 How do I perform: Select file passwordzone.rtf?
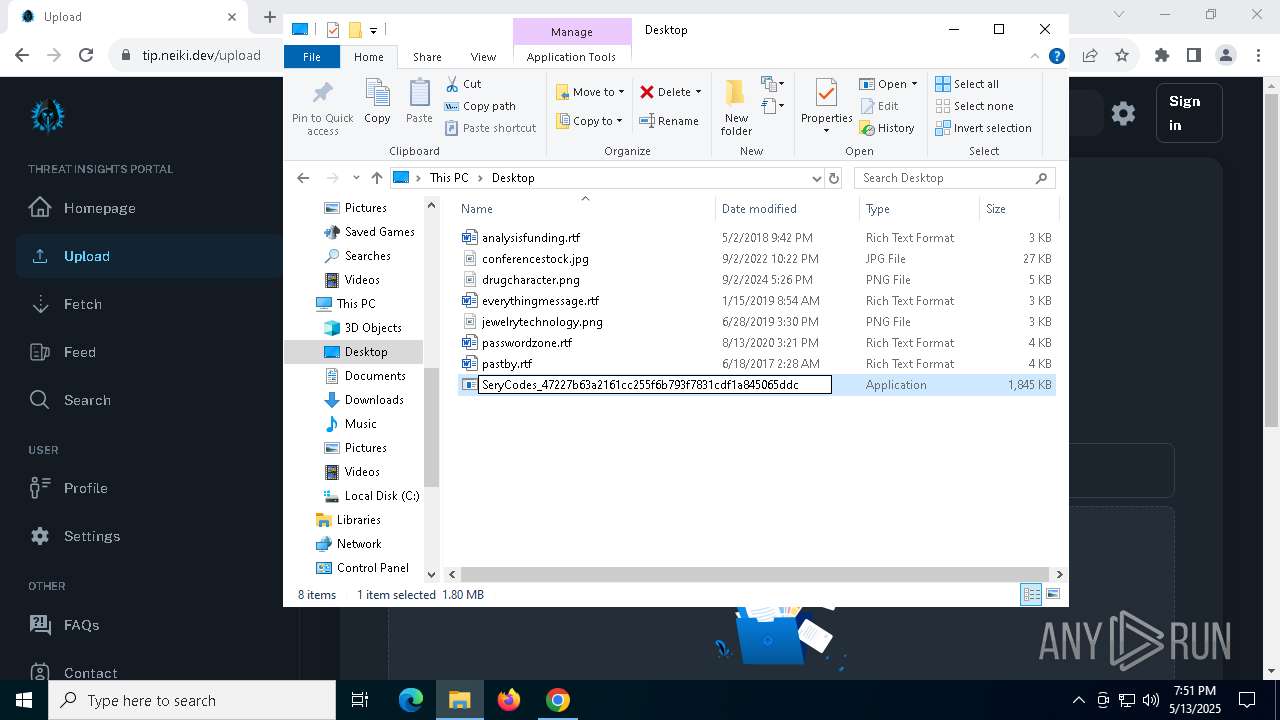(x=527, y=343)
